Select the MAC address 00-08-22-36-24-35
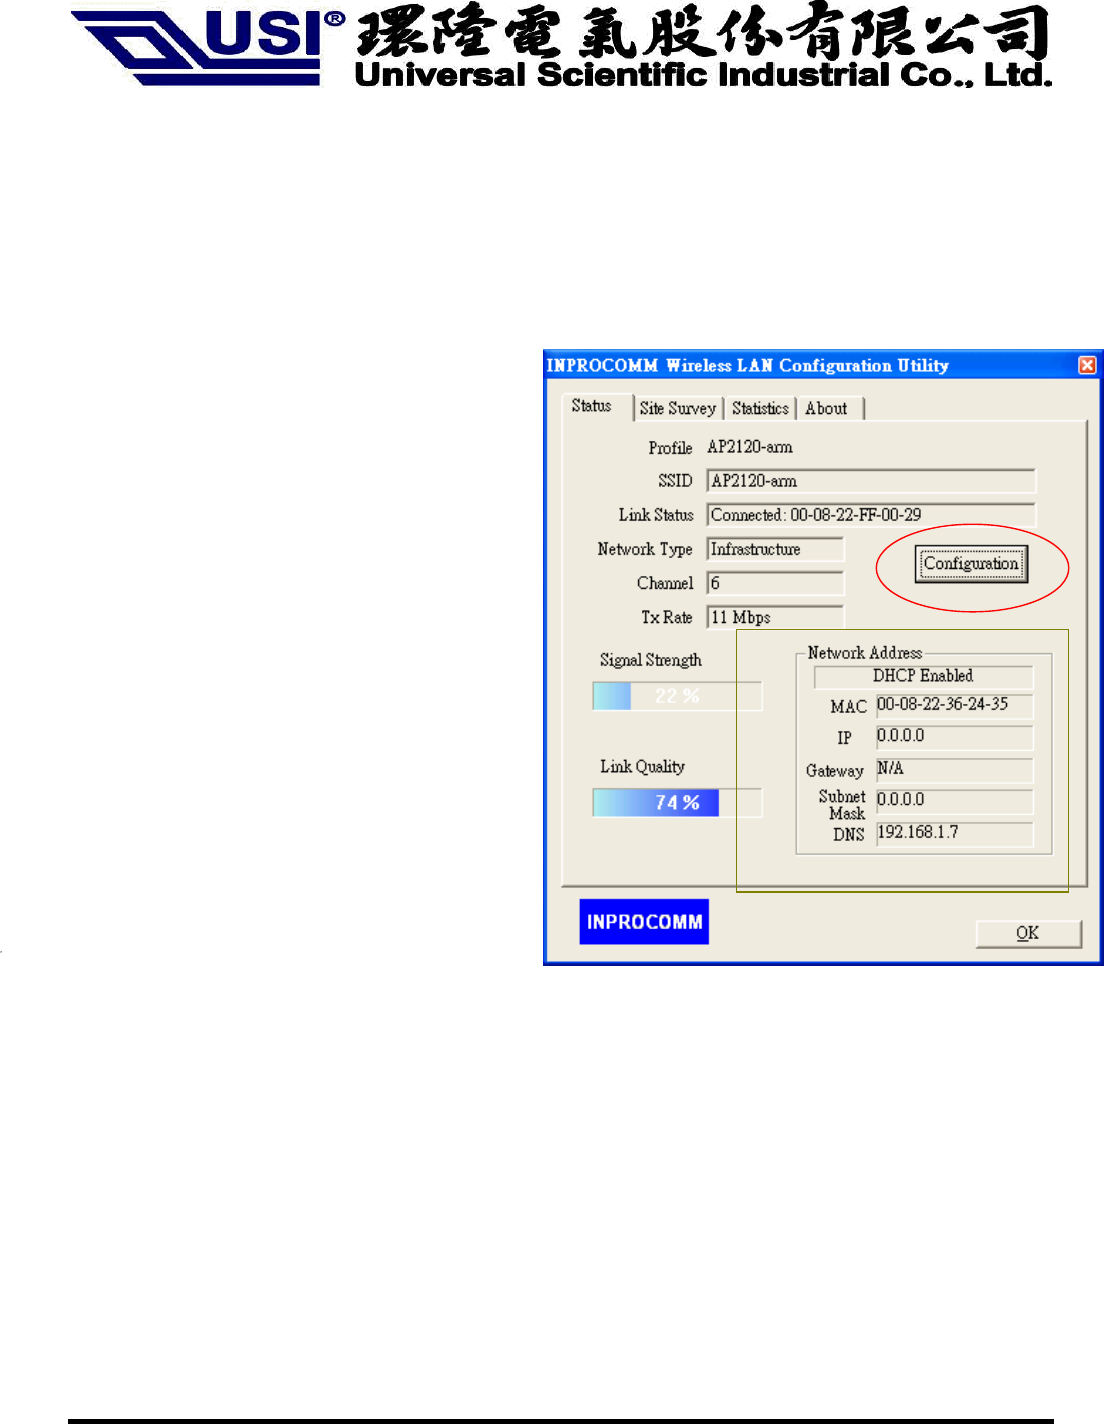Viewport: 1104px width, 1424px height. coord(954,706)
